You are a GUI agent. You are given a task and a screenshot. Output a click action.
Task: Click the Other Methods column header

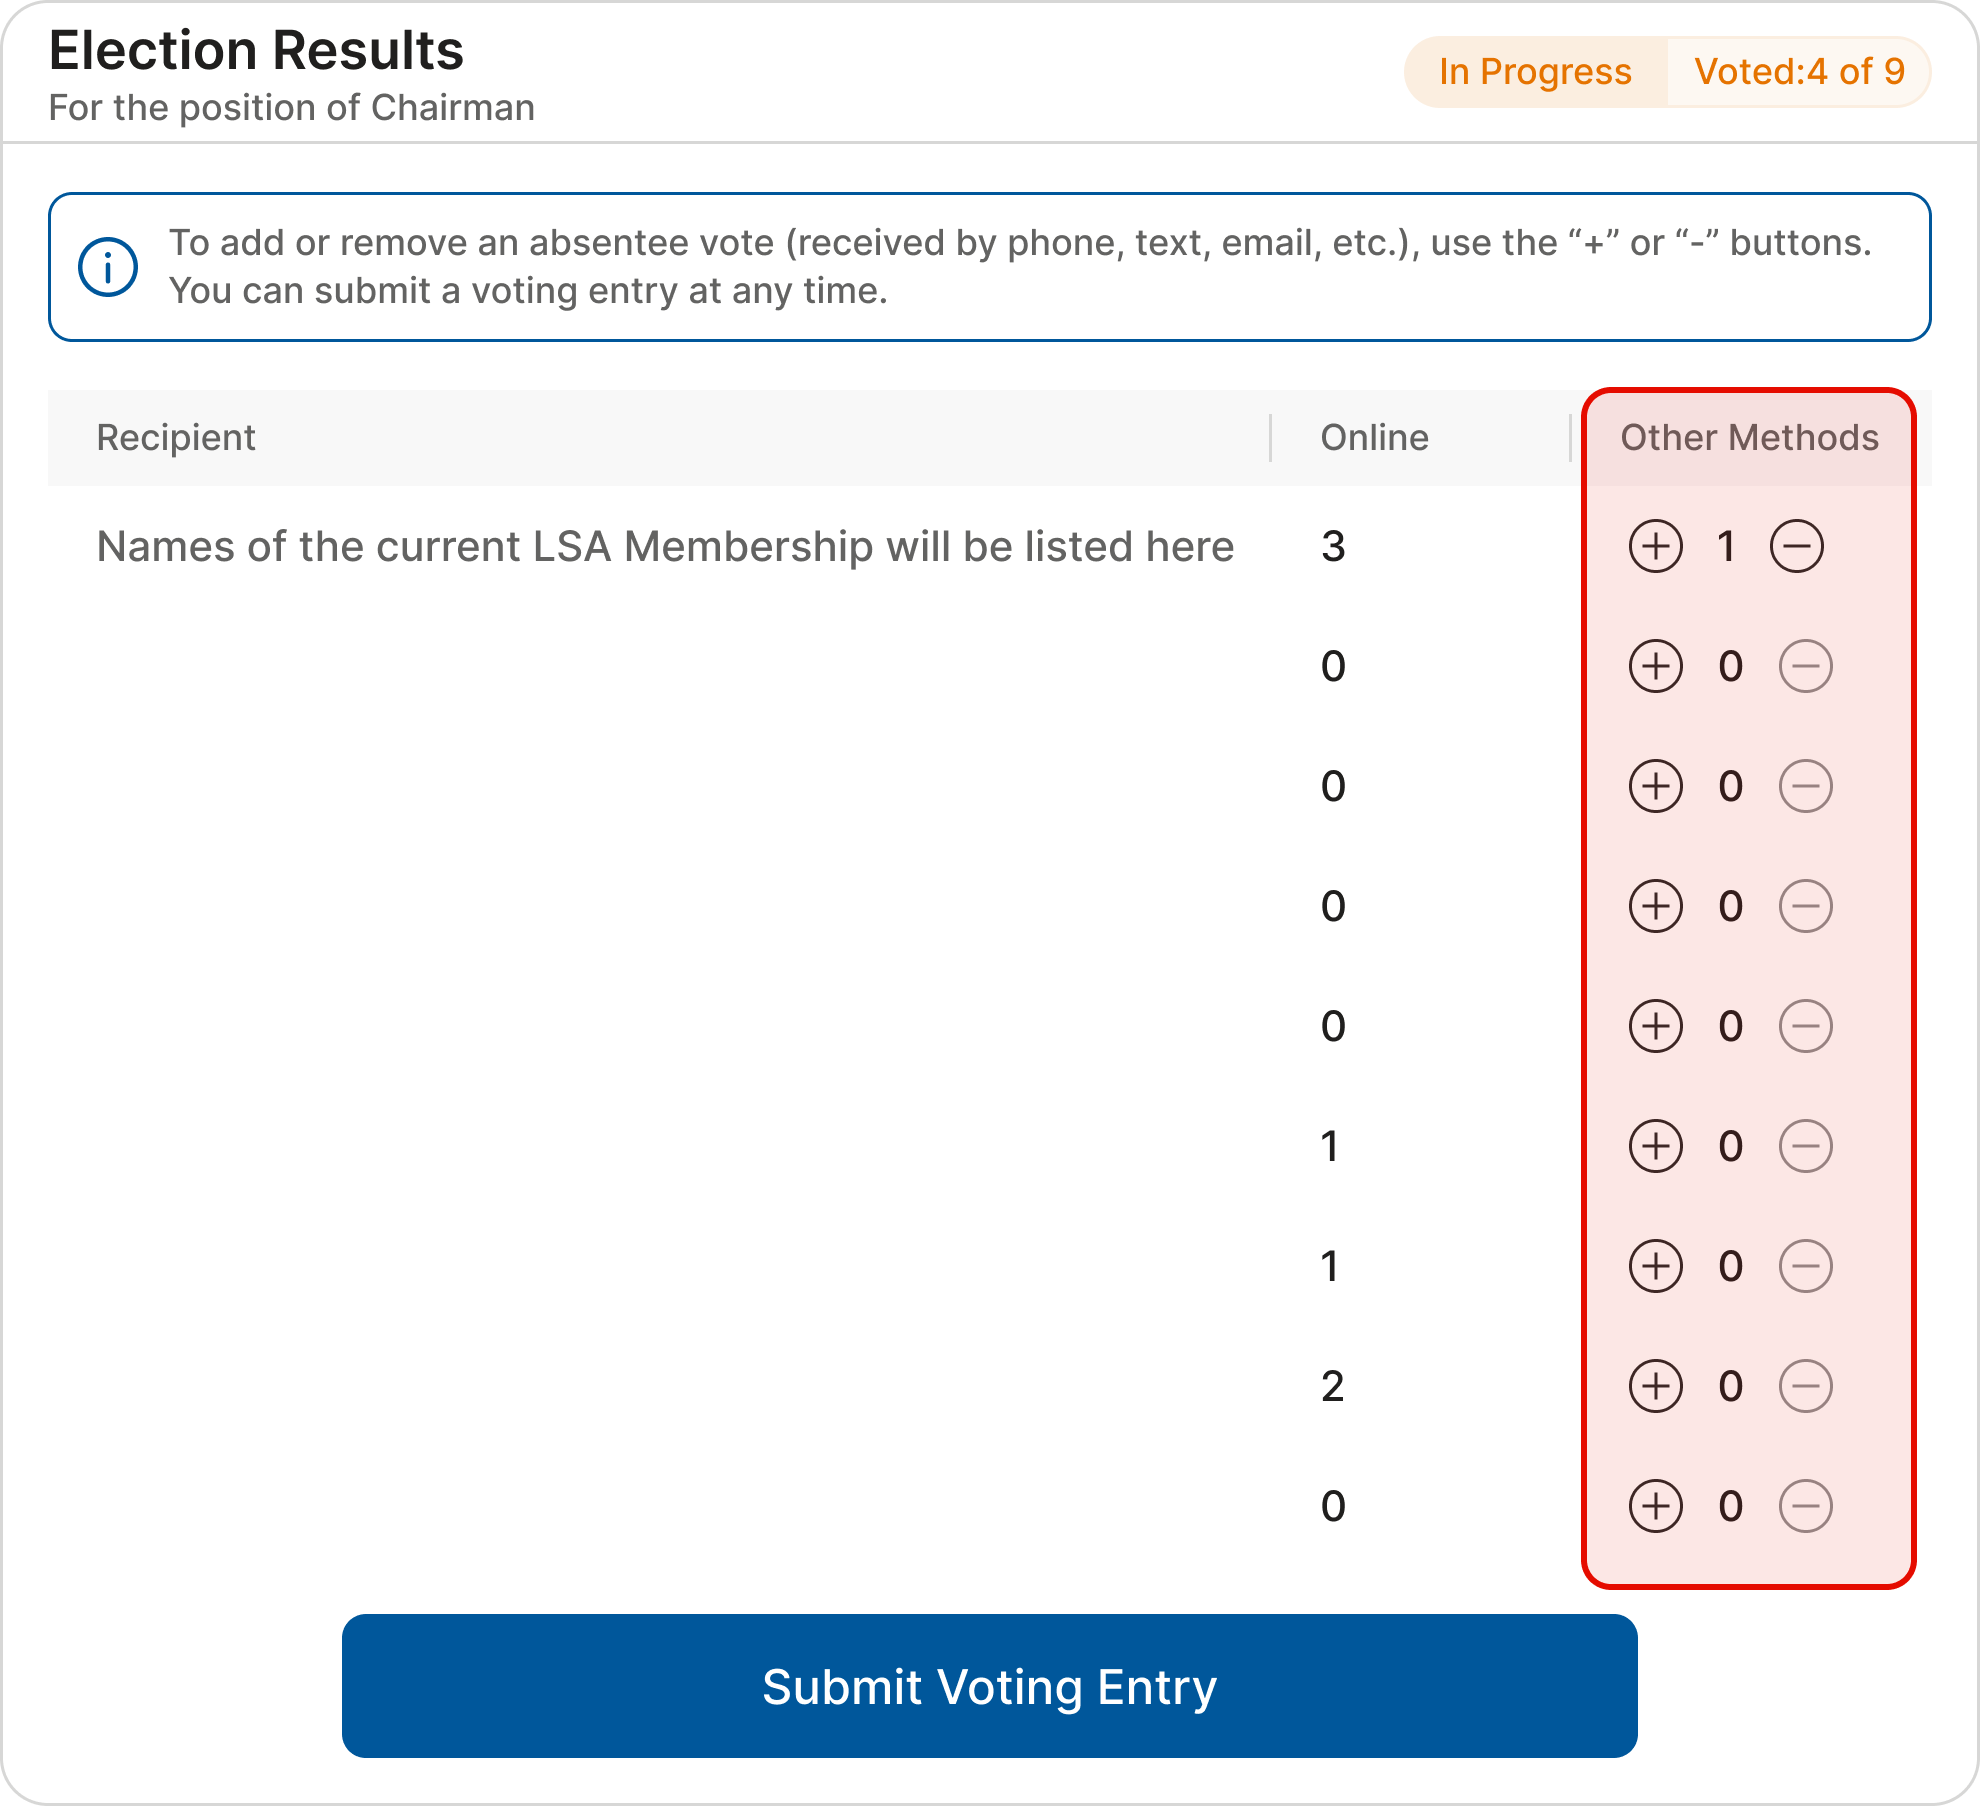[1749, 438]
